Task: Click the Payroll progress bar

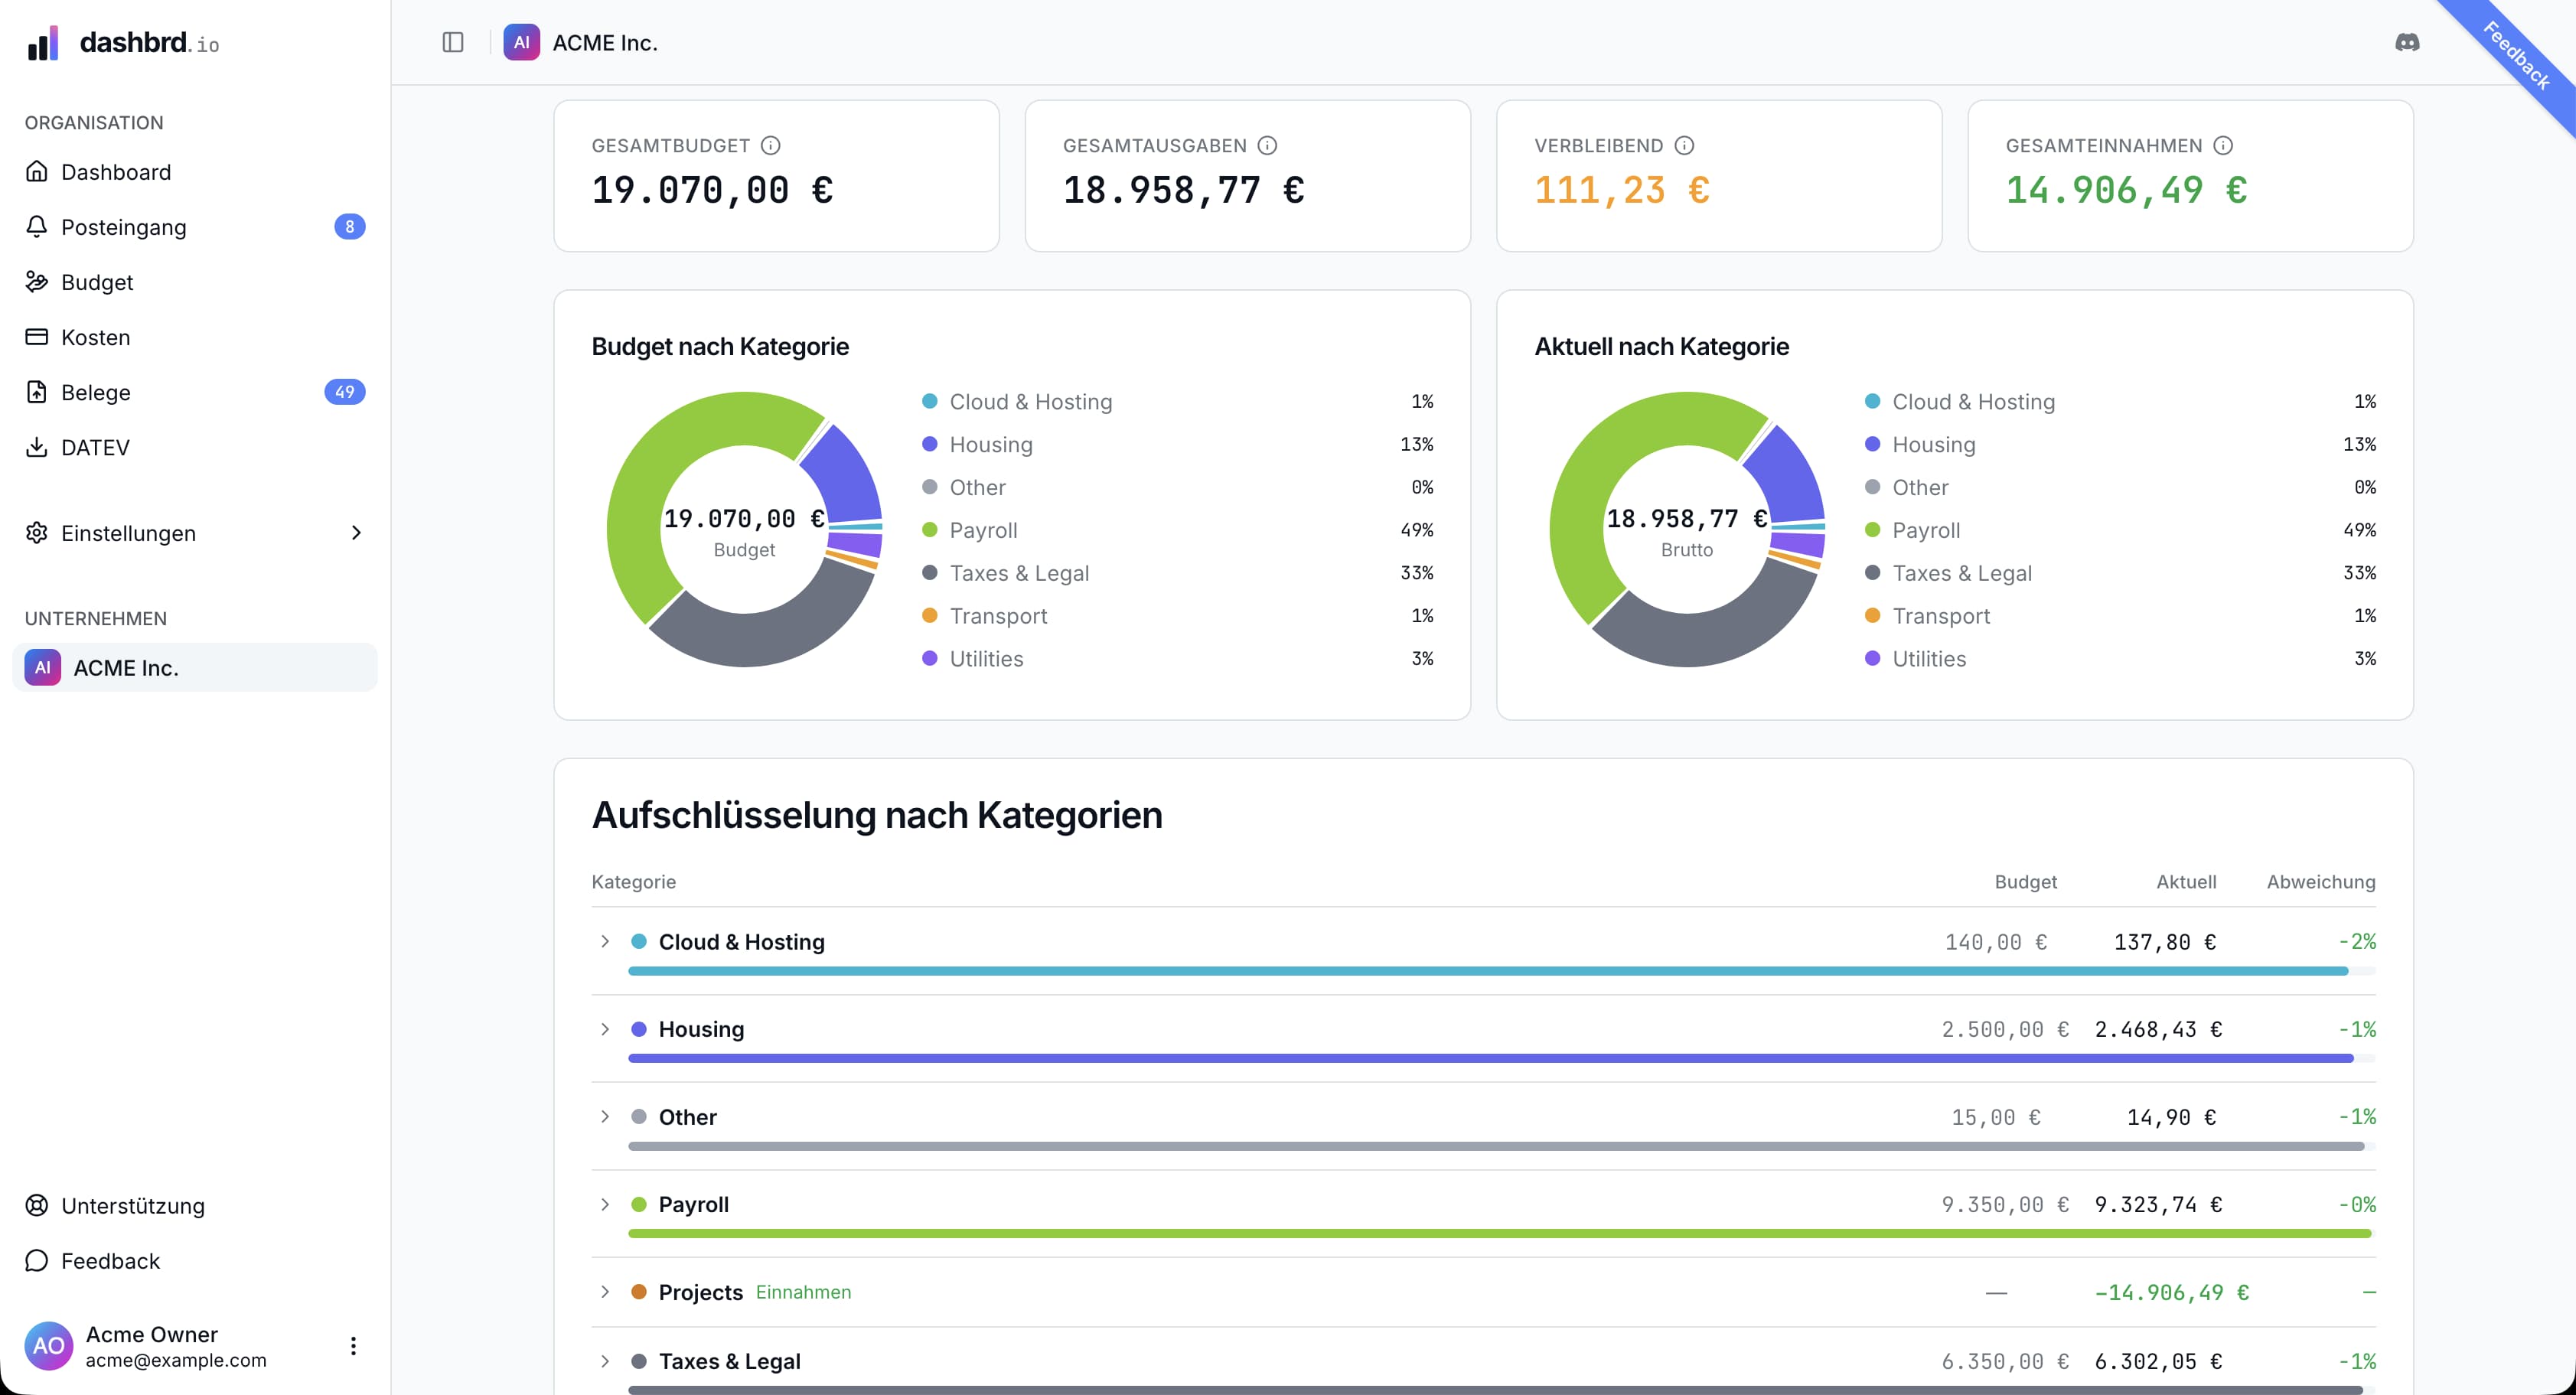Action: pyautogui.click(x=1501, y=1234)
